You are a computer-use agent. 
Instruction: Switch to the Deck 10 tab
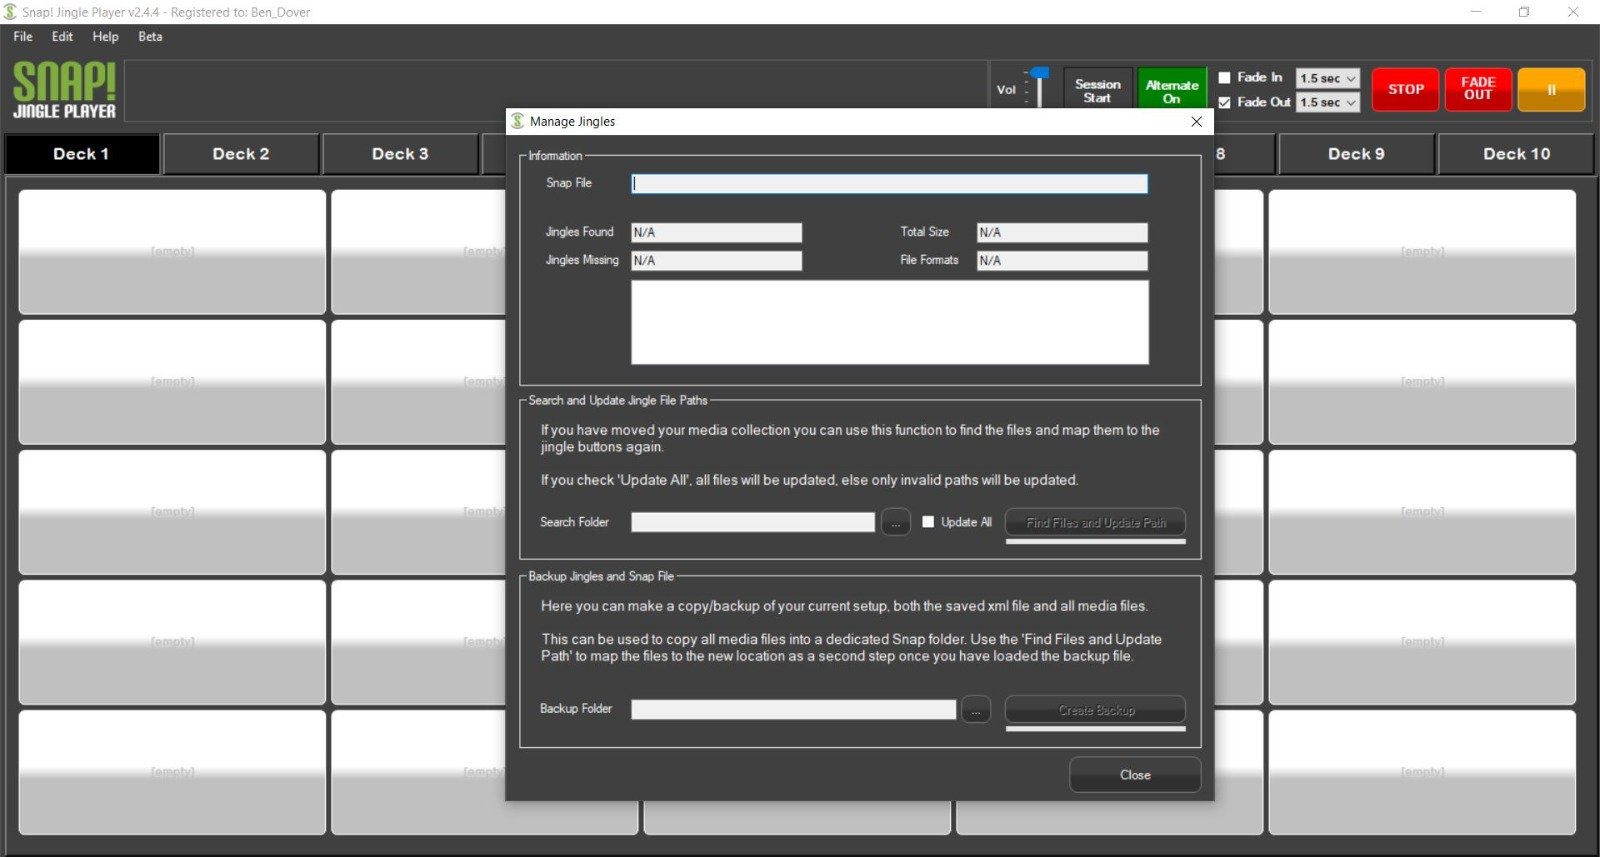pos(1516,154)
